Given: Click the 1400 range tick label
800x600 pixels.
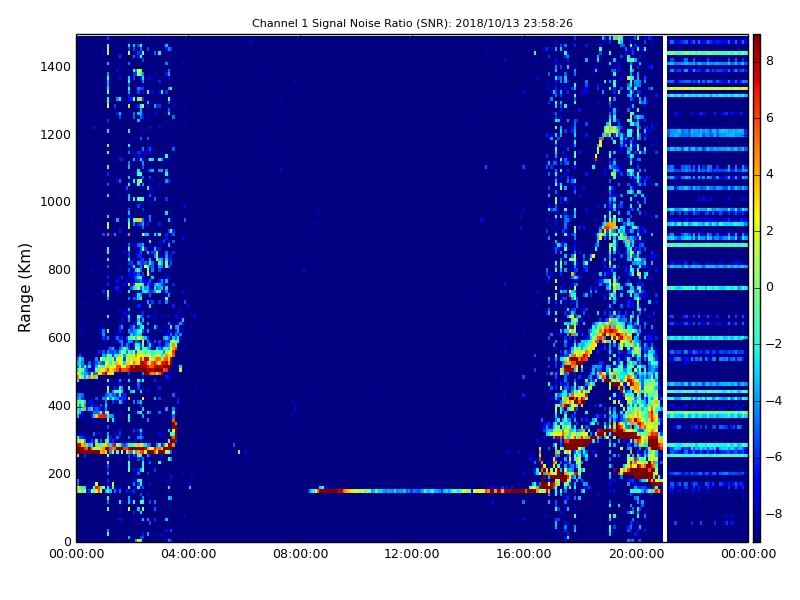Looking at the screenshot, I should [56, 67].
